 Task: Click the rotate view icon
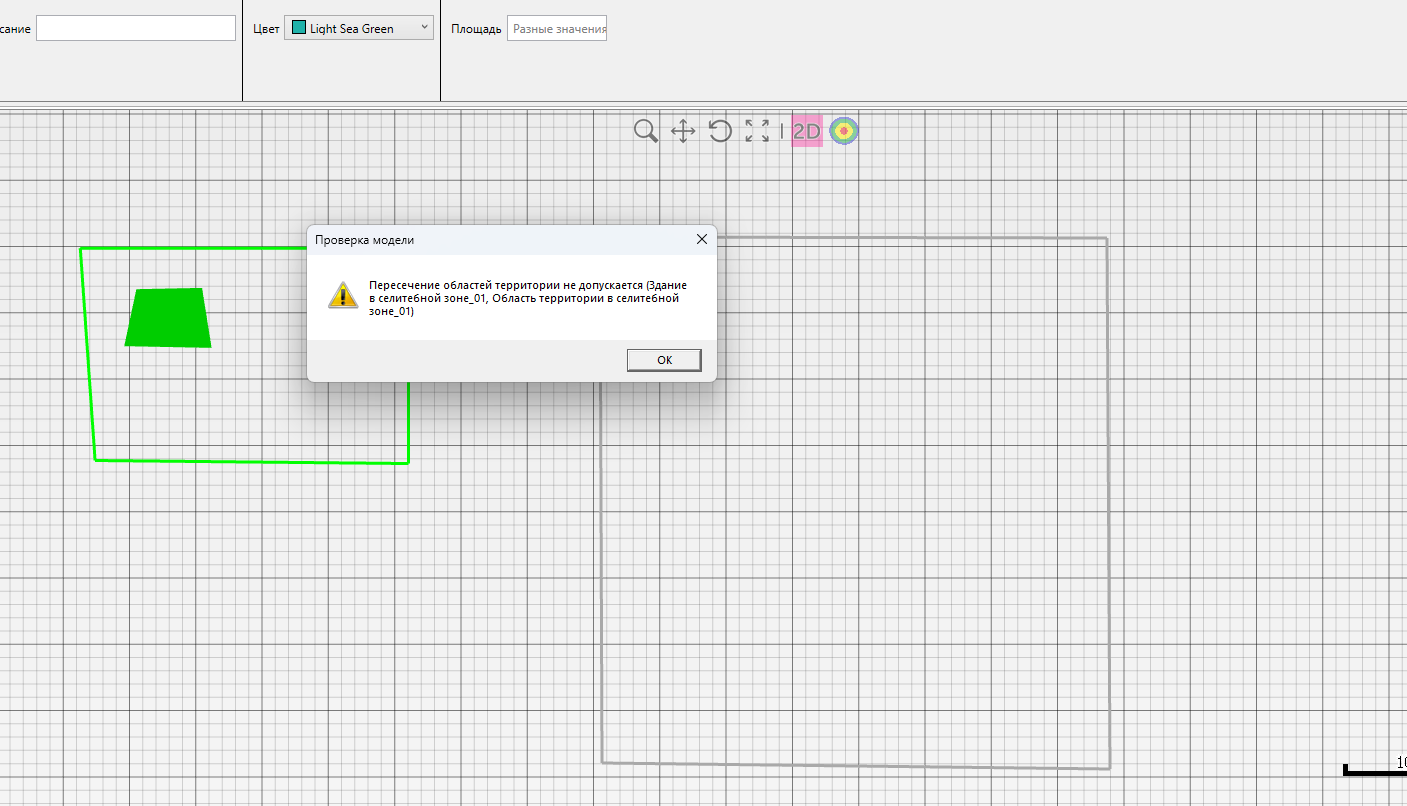click(x=720, y=131)
